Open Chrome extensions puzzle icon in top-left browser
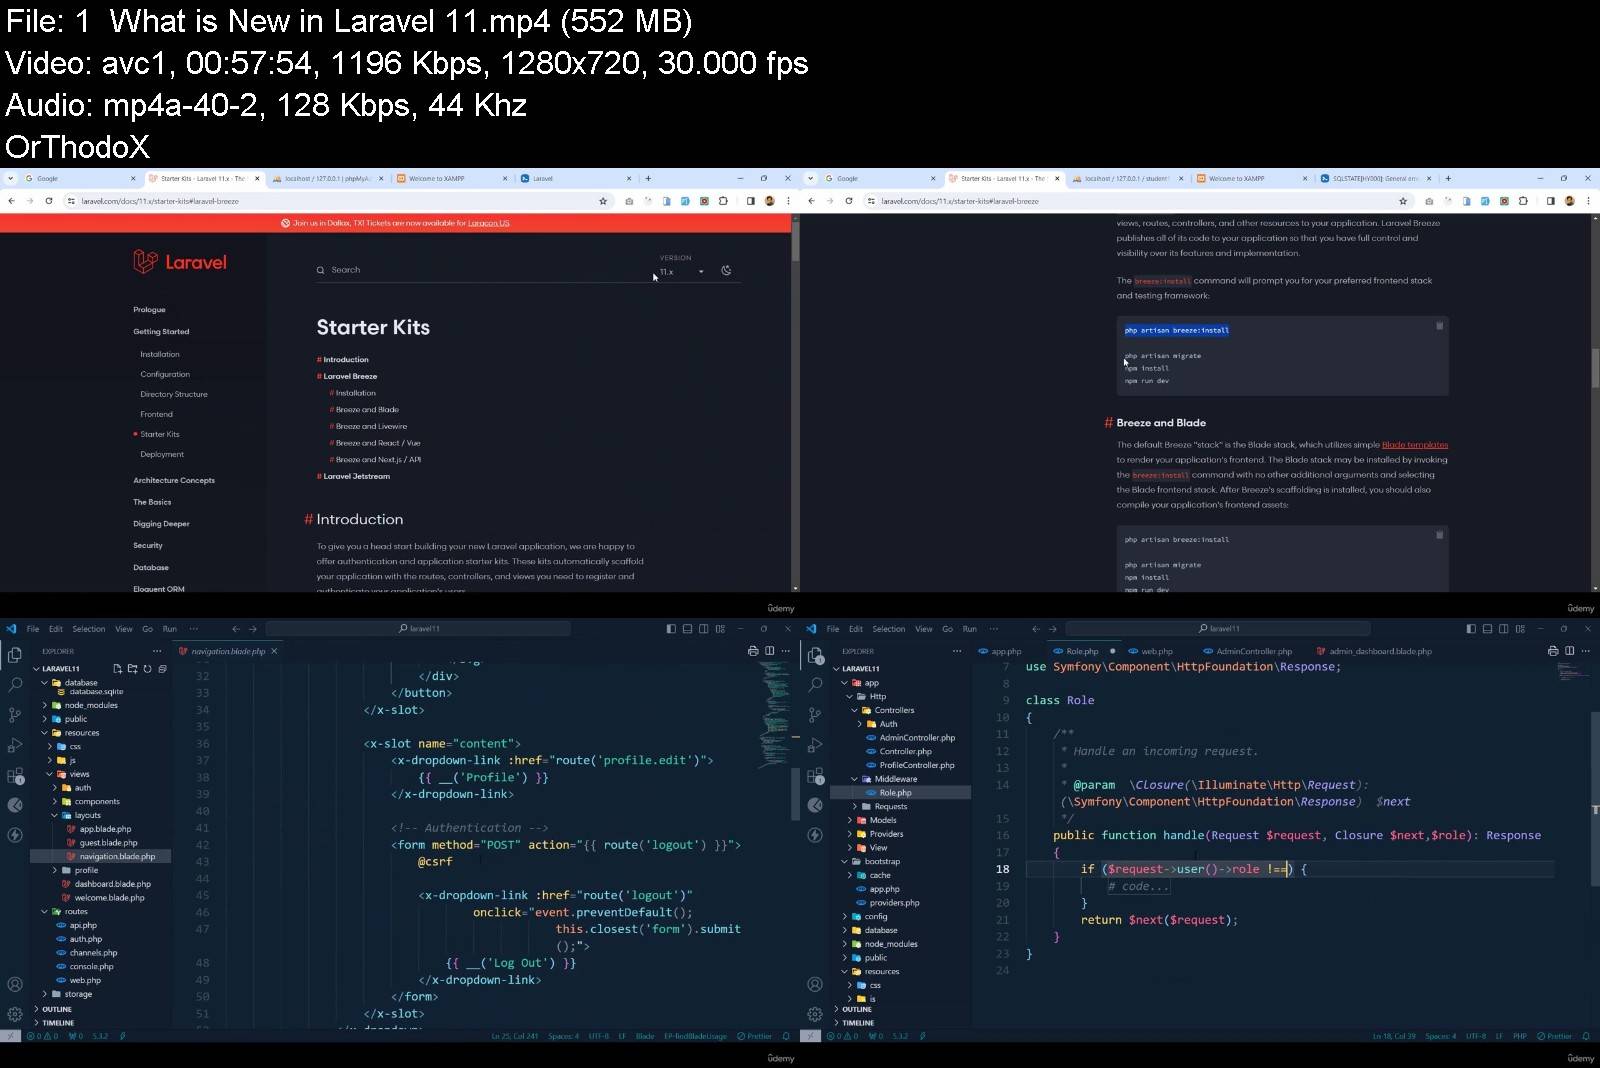Screen dimensions: 1600x1068 pos(723,201)
